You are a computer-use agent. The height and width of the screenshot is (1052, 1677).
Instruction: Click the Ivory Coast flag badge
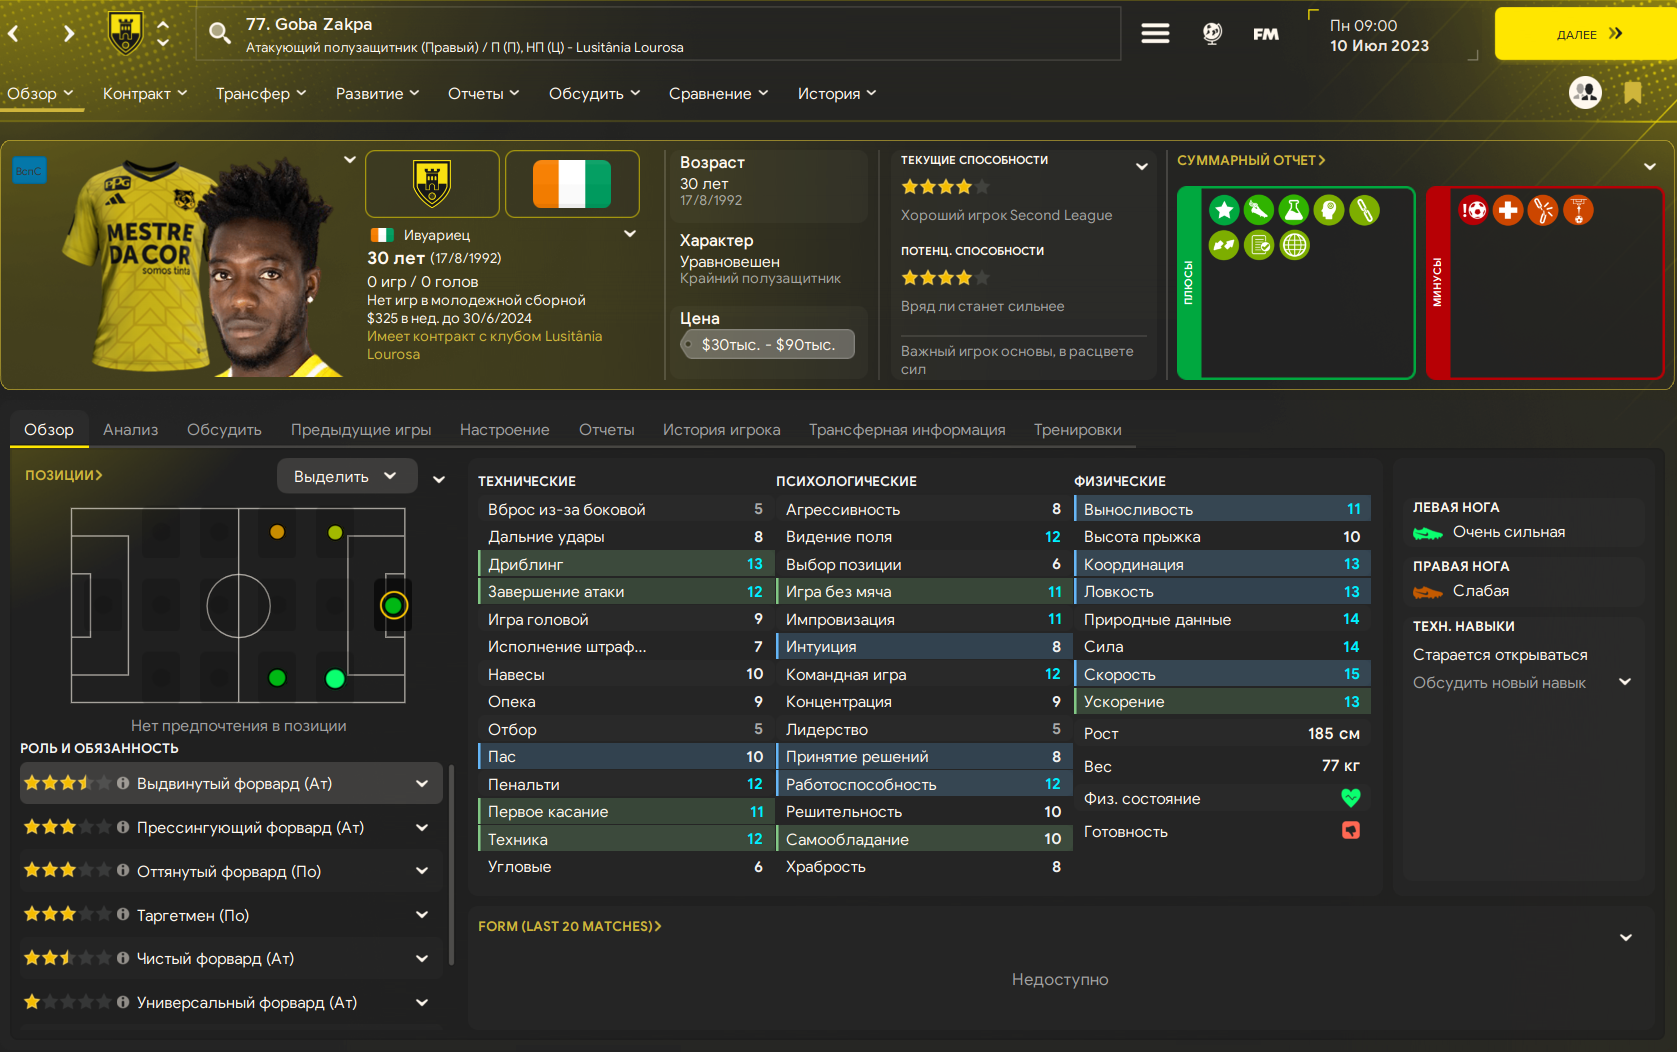click(572, 184)
